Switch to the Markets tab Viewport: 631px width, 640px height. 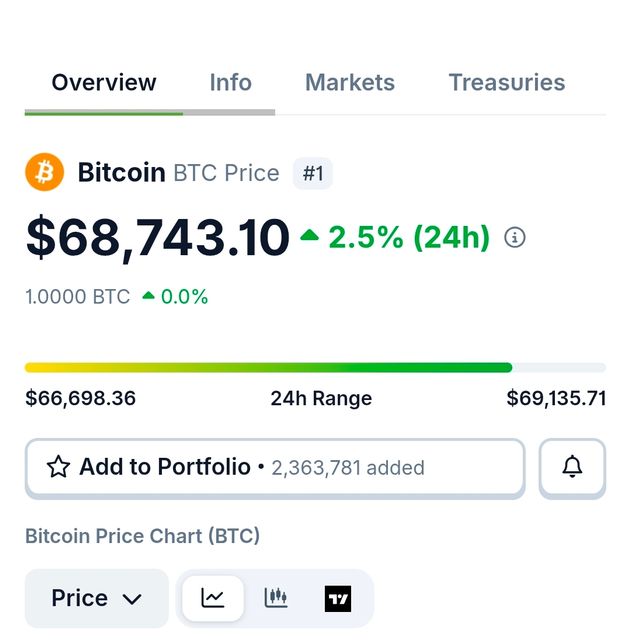(350, 82)
